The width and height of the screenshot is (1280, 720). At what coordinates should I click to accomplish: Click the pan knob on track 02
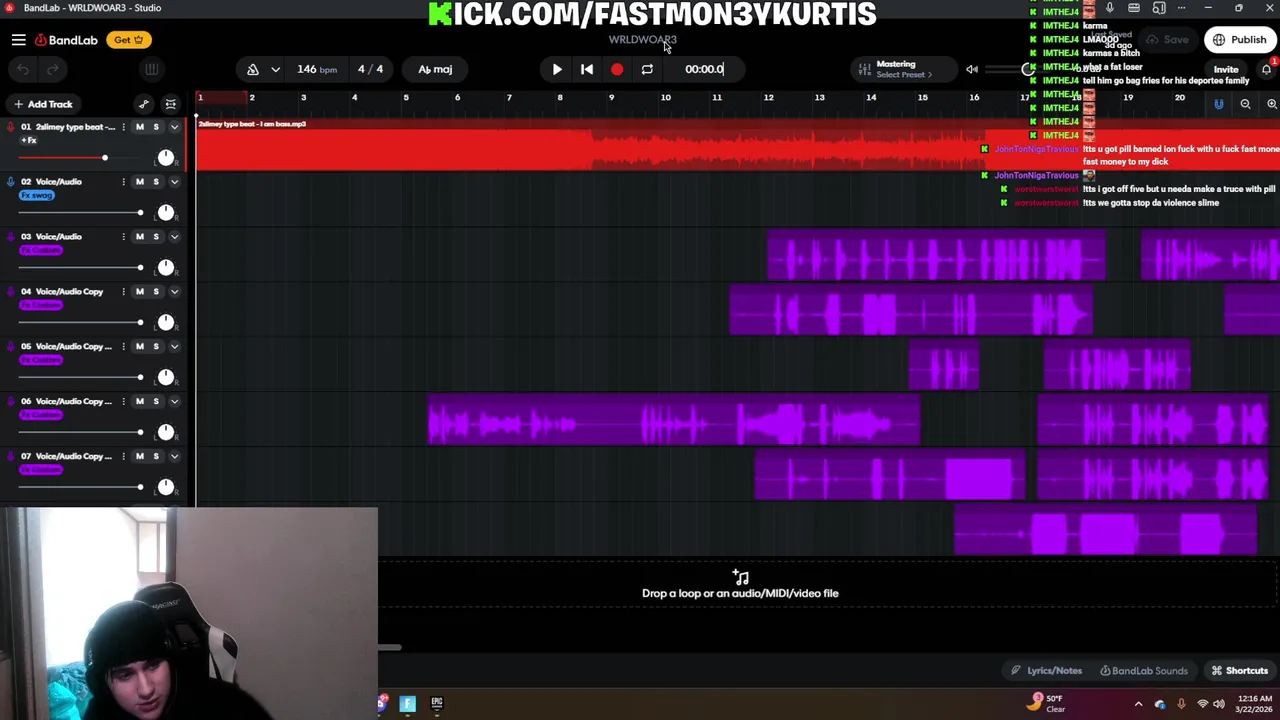pyautogui.click(x=166, y=213)
